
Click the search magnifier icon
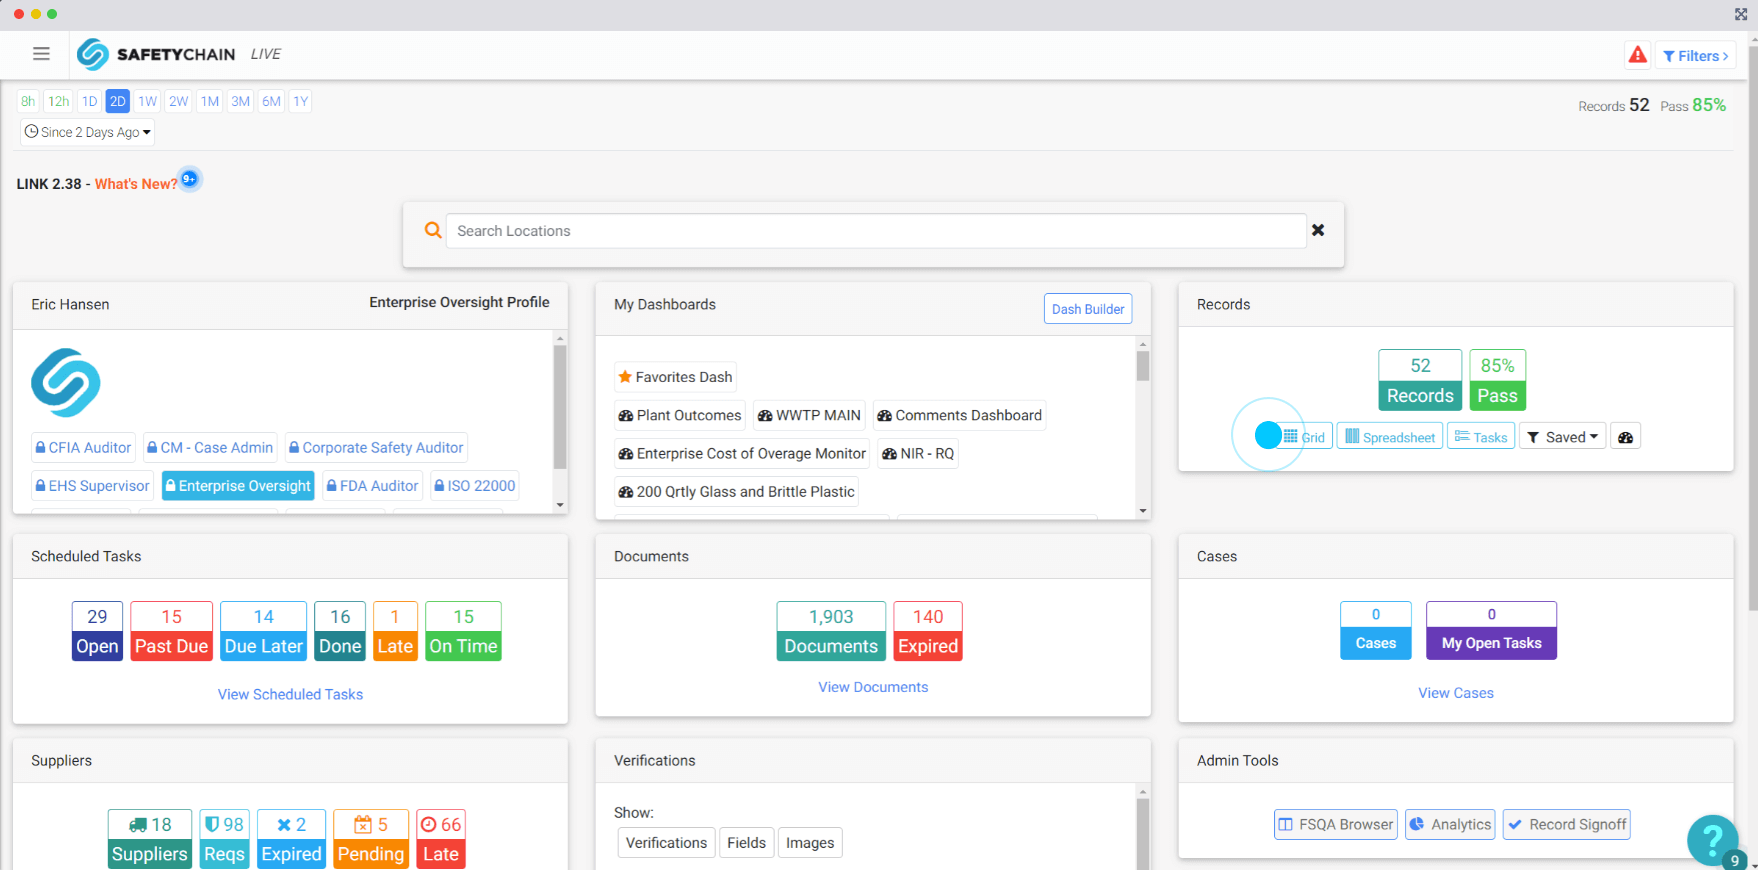(x=433, y=231)
